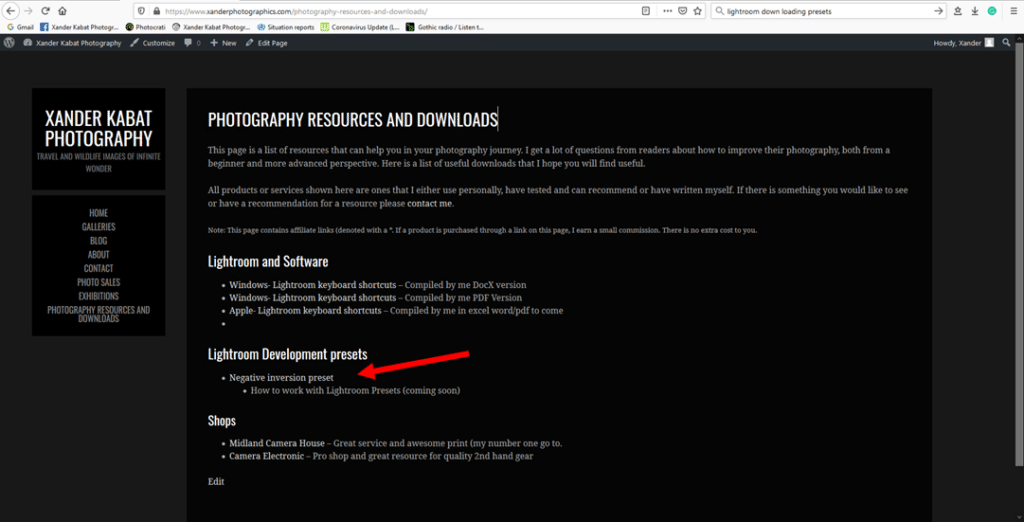Click the green Grammarly extension icon
1024x522 pixels.
(992, 11)
